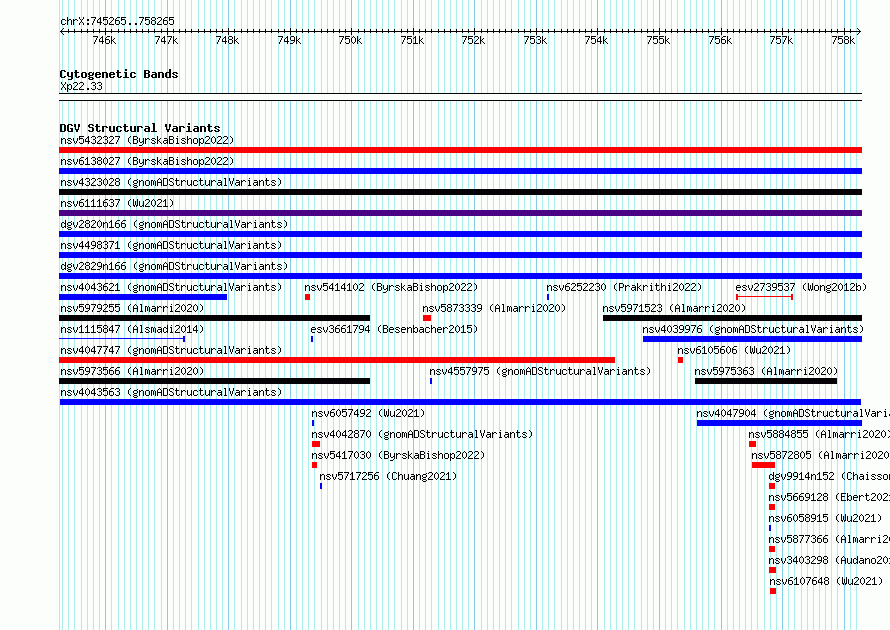
Task: Select the purple nsv6111637 variant bar
Action: (x=460, y=213)
